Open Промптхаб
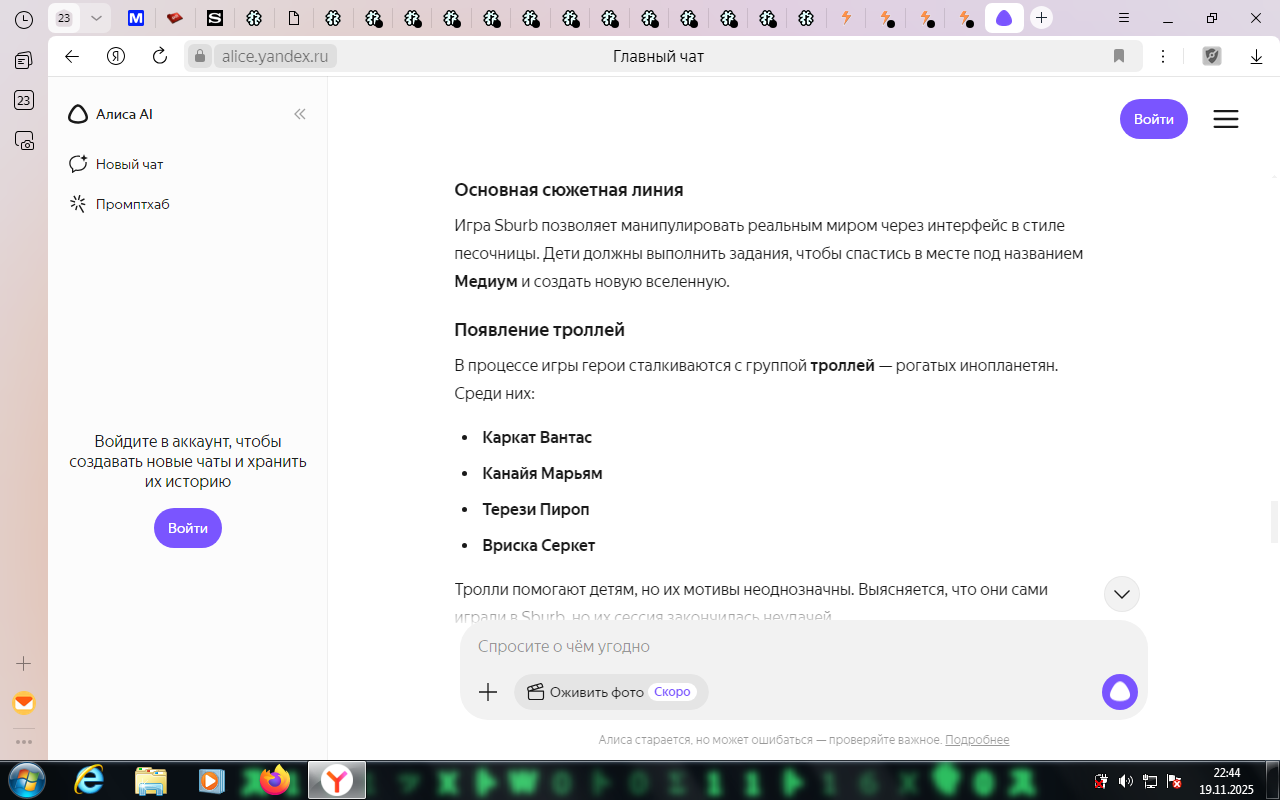Viewport: 1280px width, 800px height. (119, 204)
